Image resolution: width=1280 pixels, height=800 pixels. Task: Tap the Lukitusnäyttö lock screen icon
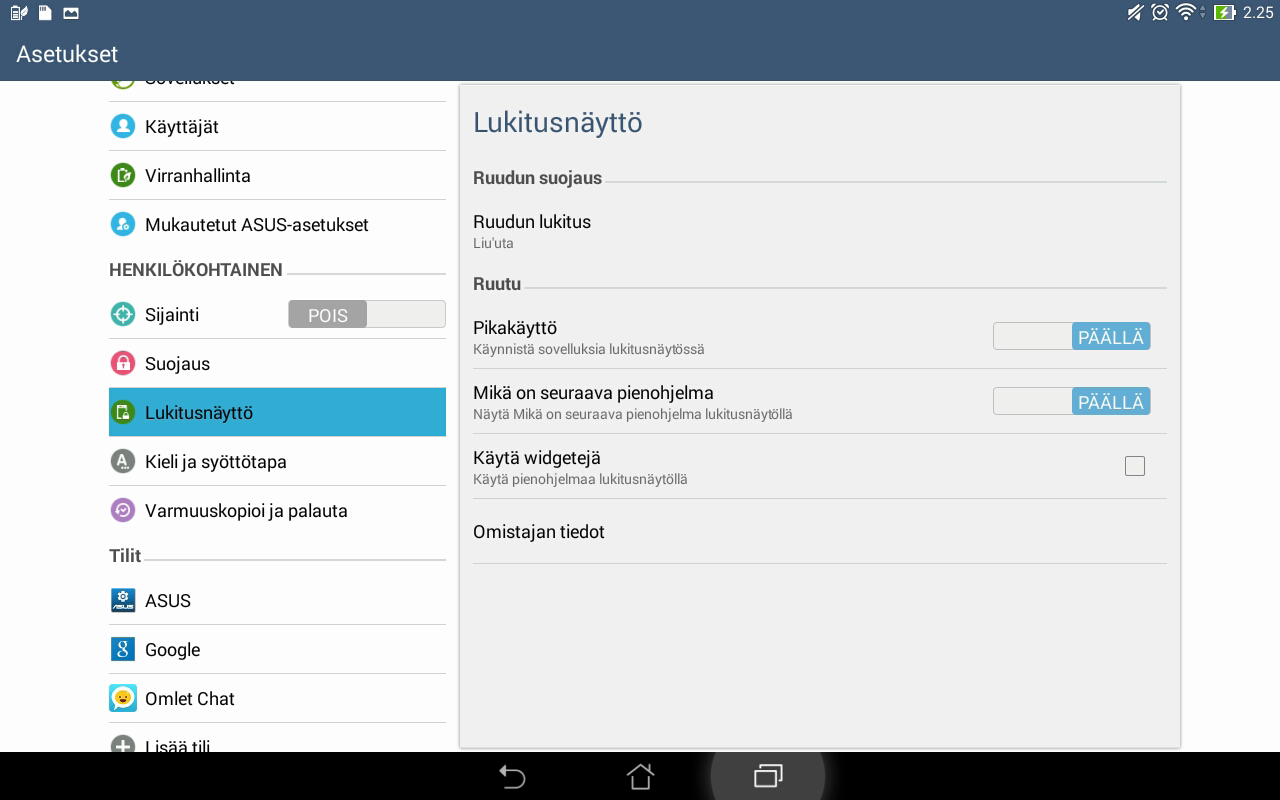[122, 412]
